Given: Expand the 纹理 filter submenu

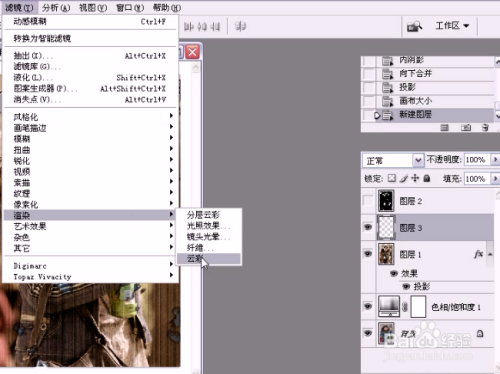Looking at the screenshot, I should 90,193.
